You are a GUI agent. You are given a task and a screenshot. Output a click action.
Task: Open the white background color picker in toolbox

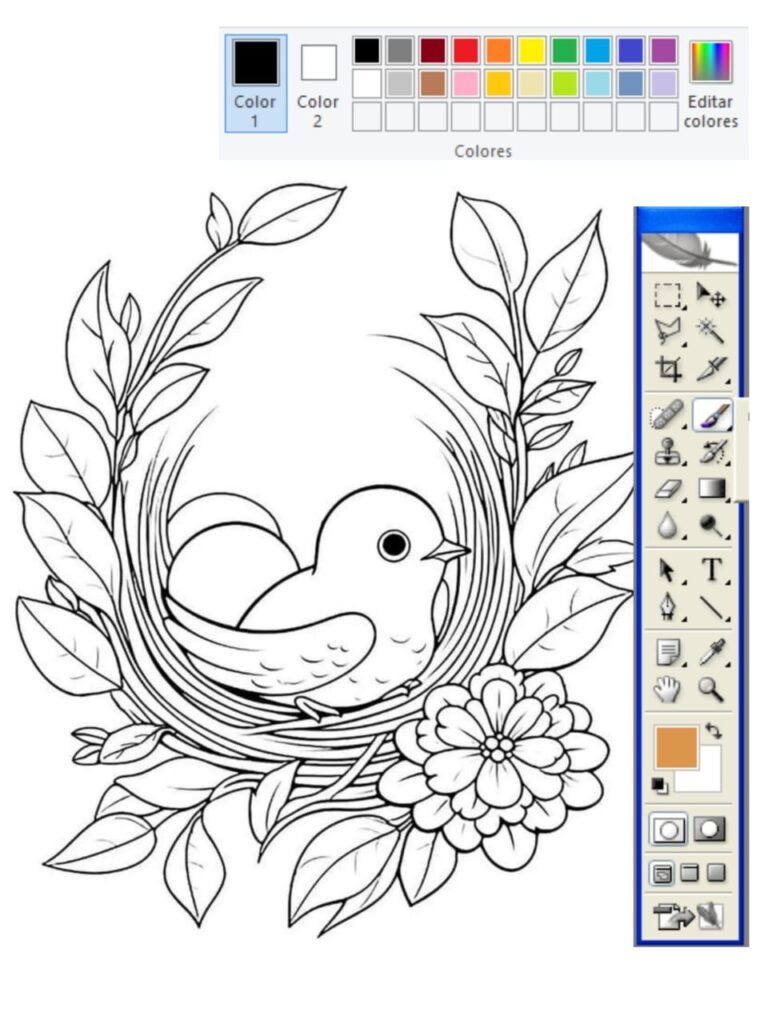[709, 777]
